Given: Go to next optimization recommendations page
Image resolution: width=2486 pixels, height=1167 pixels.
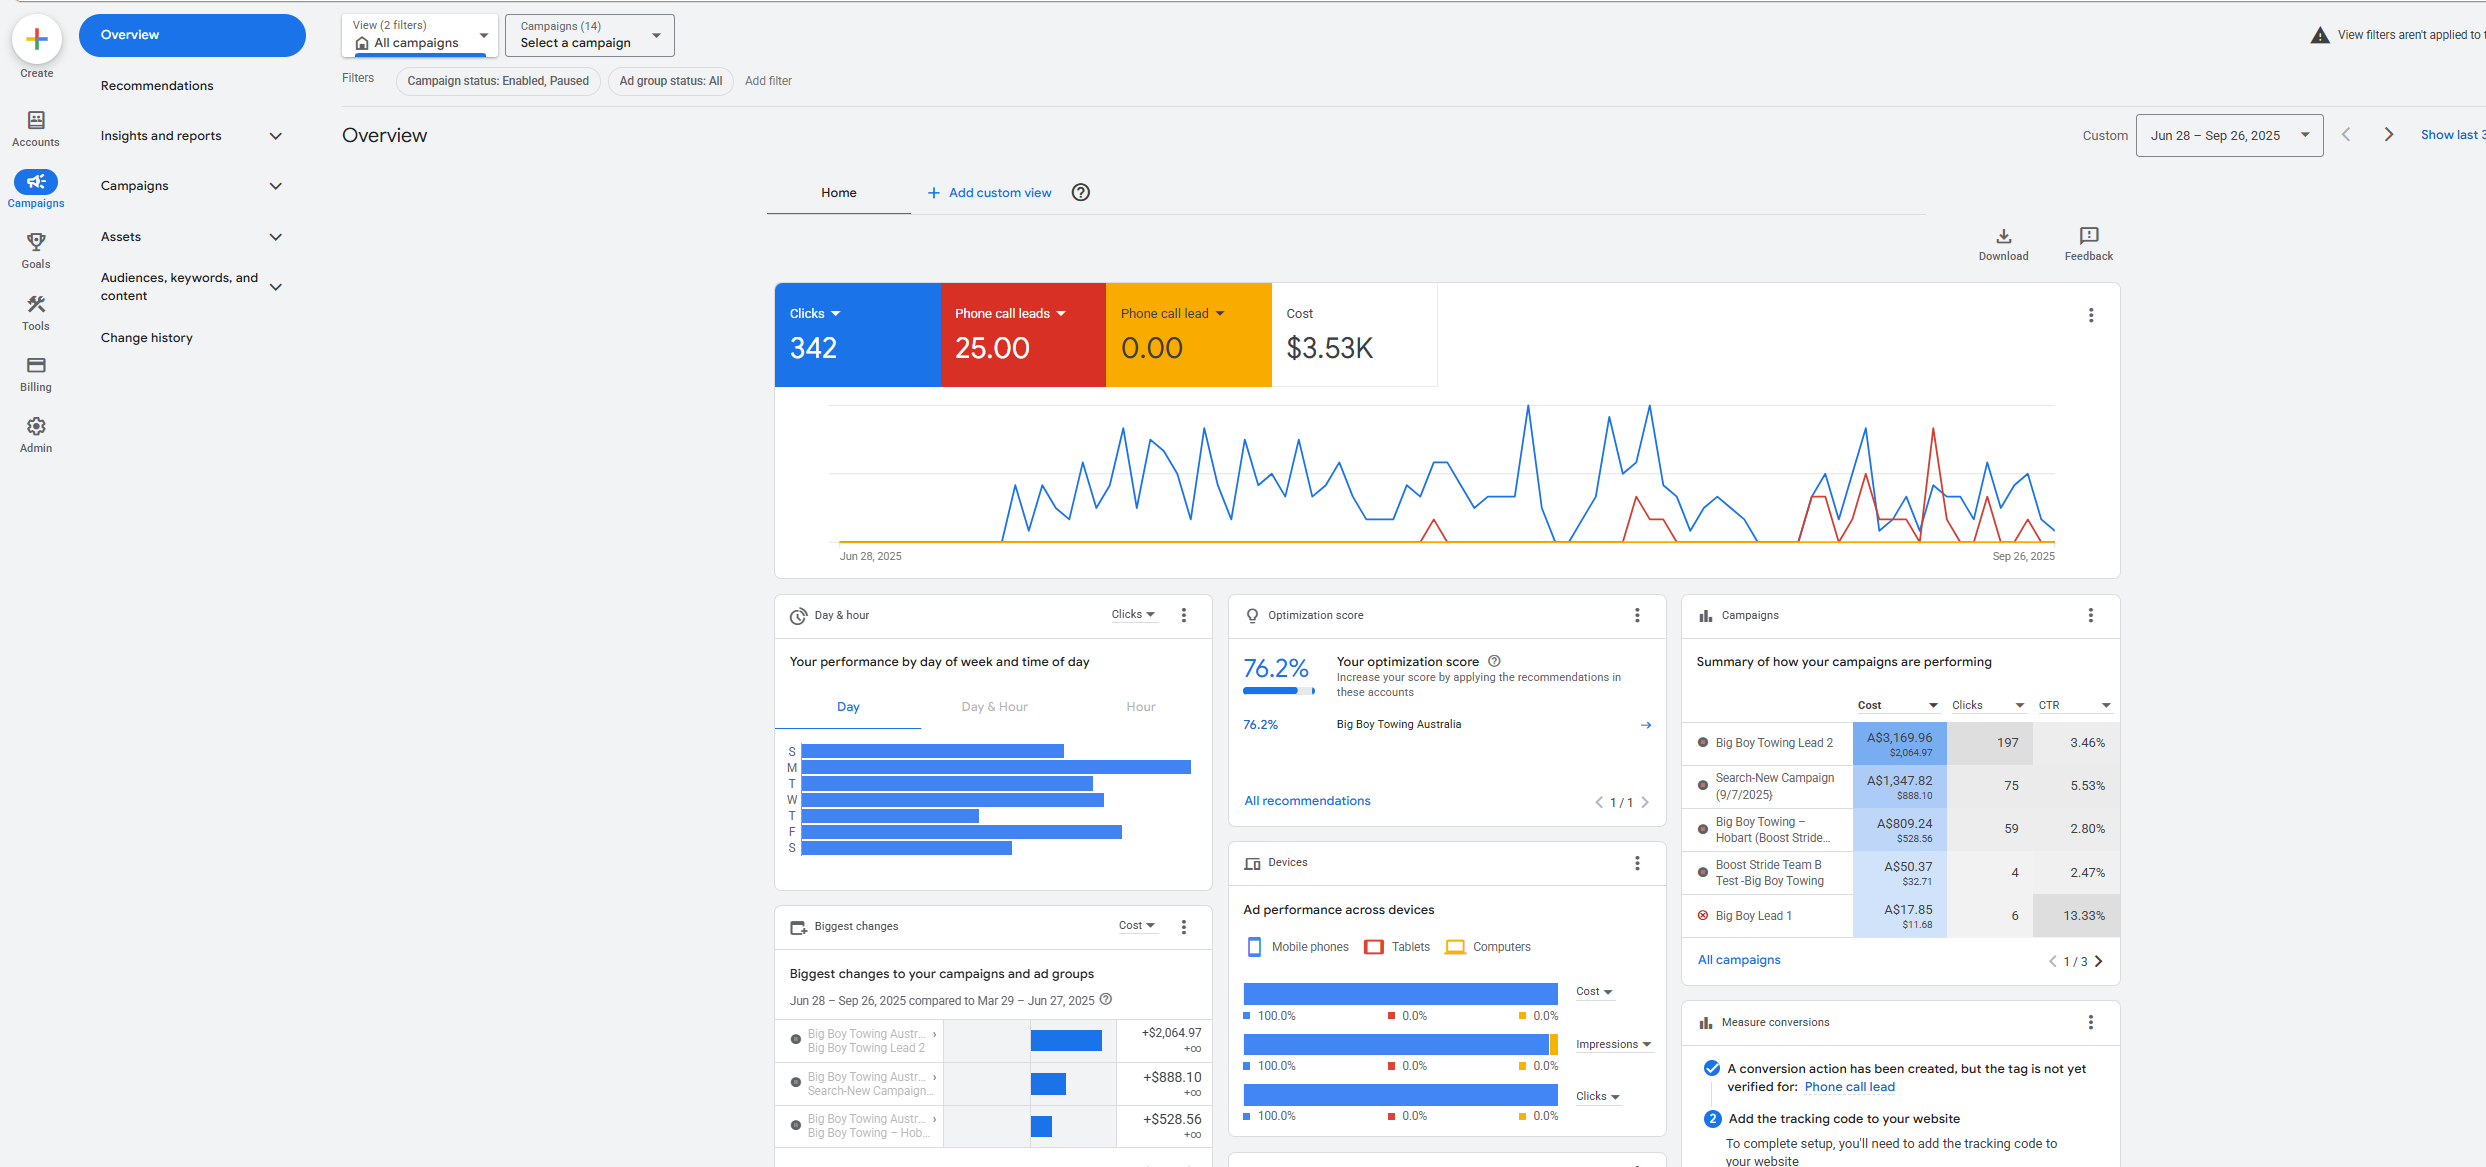Looking at the screenshot, I should coord(1645,802).
